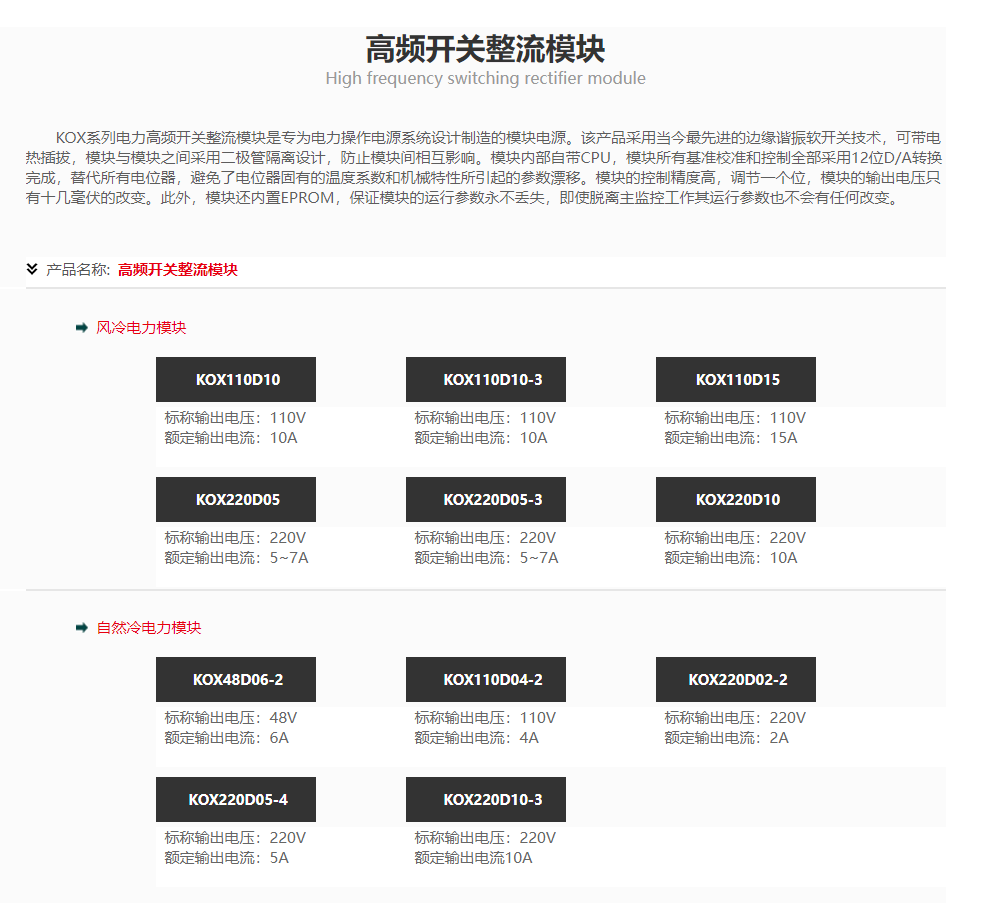Click the 标称输出电压: 48V spec text

(x=230, y=718)
